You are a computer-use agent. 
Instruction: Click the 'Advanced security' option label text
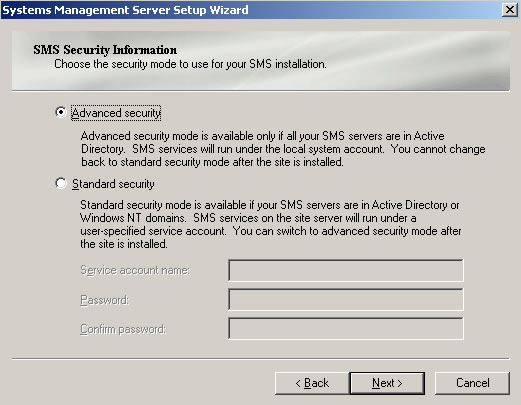[x=116, y=113]
